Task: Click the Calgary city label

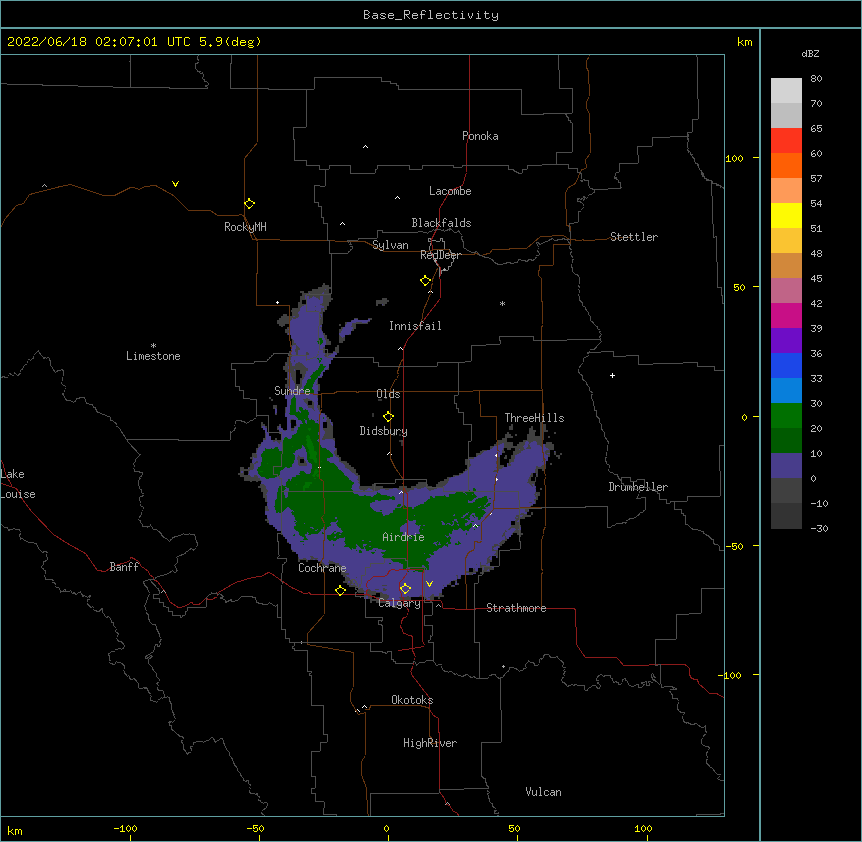Action: 400,603
